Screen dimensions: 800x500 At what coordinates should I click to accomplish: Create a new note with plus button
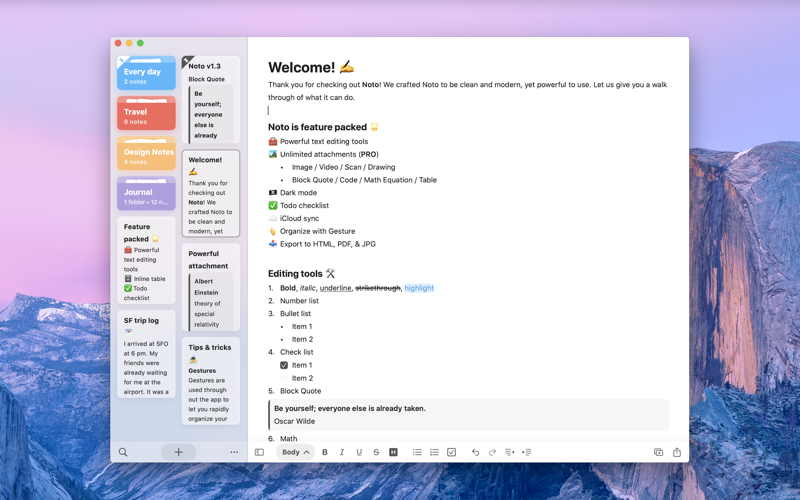[x=179, y=452]
